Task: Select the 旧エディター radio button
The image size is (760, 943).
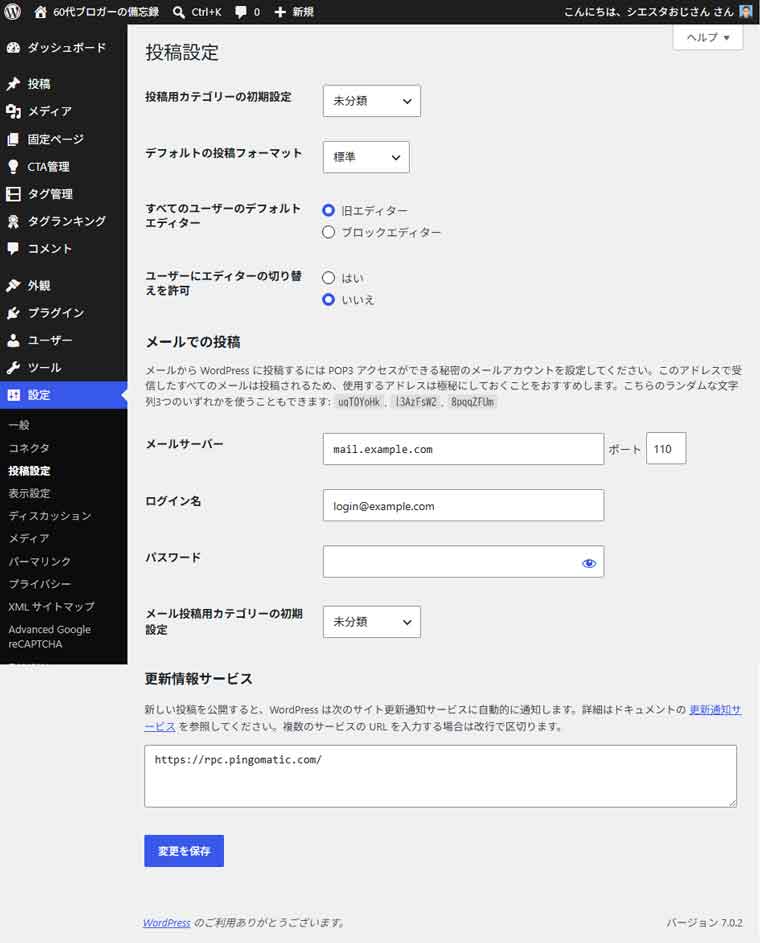Action: pos(328,210)
